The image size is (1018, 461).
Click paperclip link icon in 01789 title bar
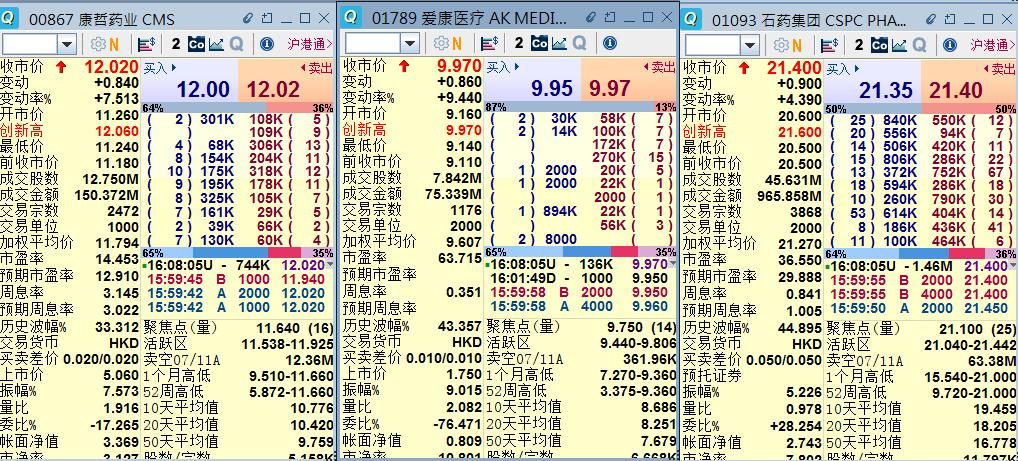point(591,18)
